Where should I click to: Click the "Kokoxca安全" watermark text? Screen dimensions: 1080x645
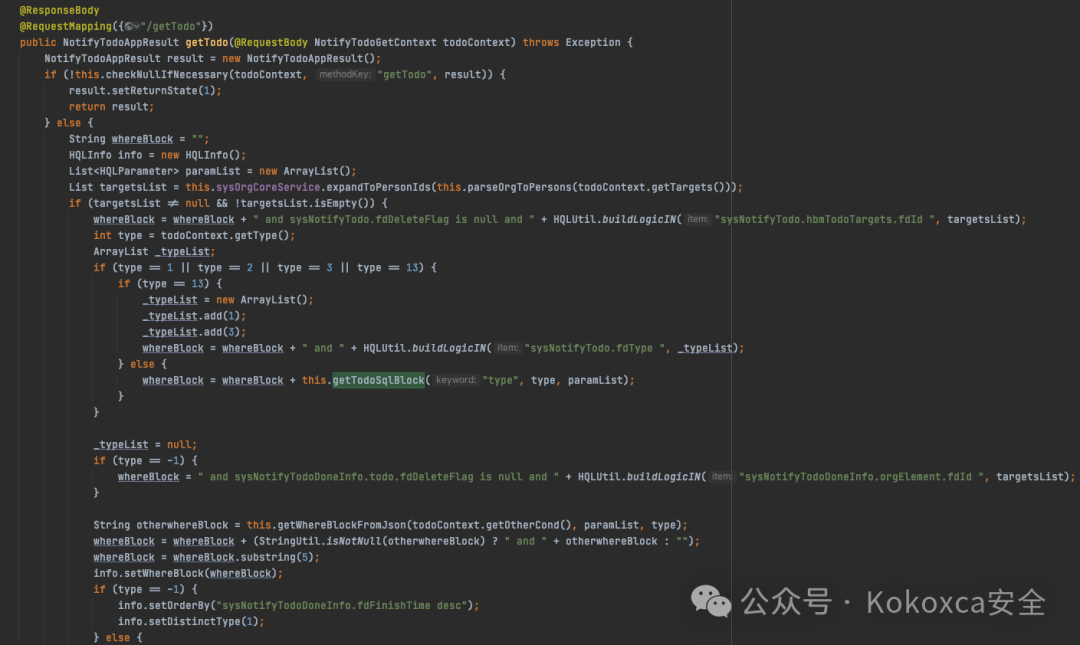[956, 602]
